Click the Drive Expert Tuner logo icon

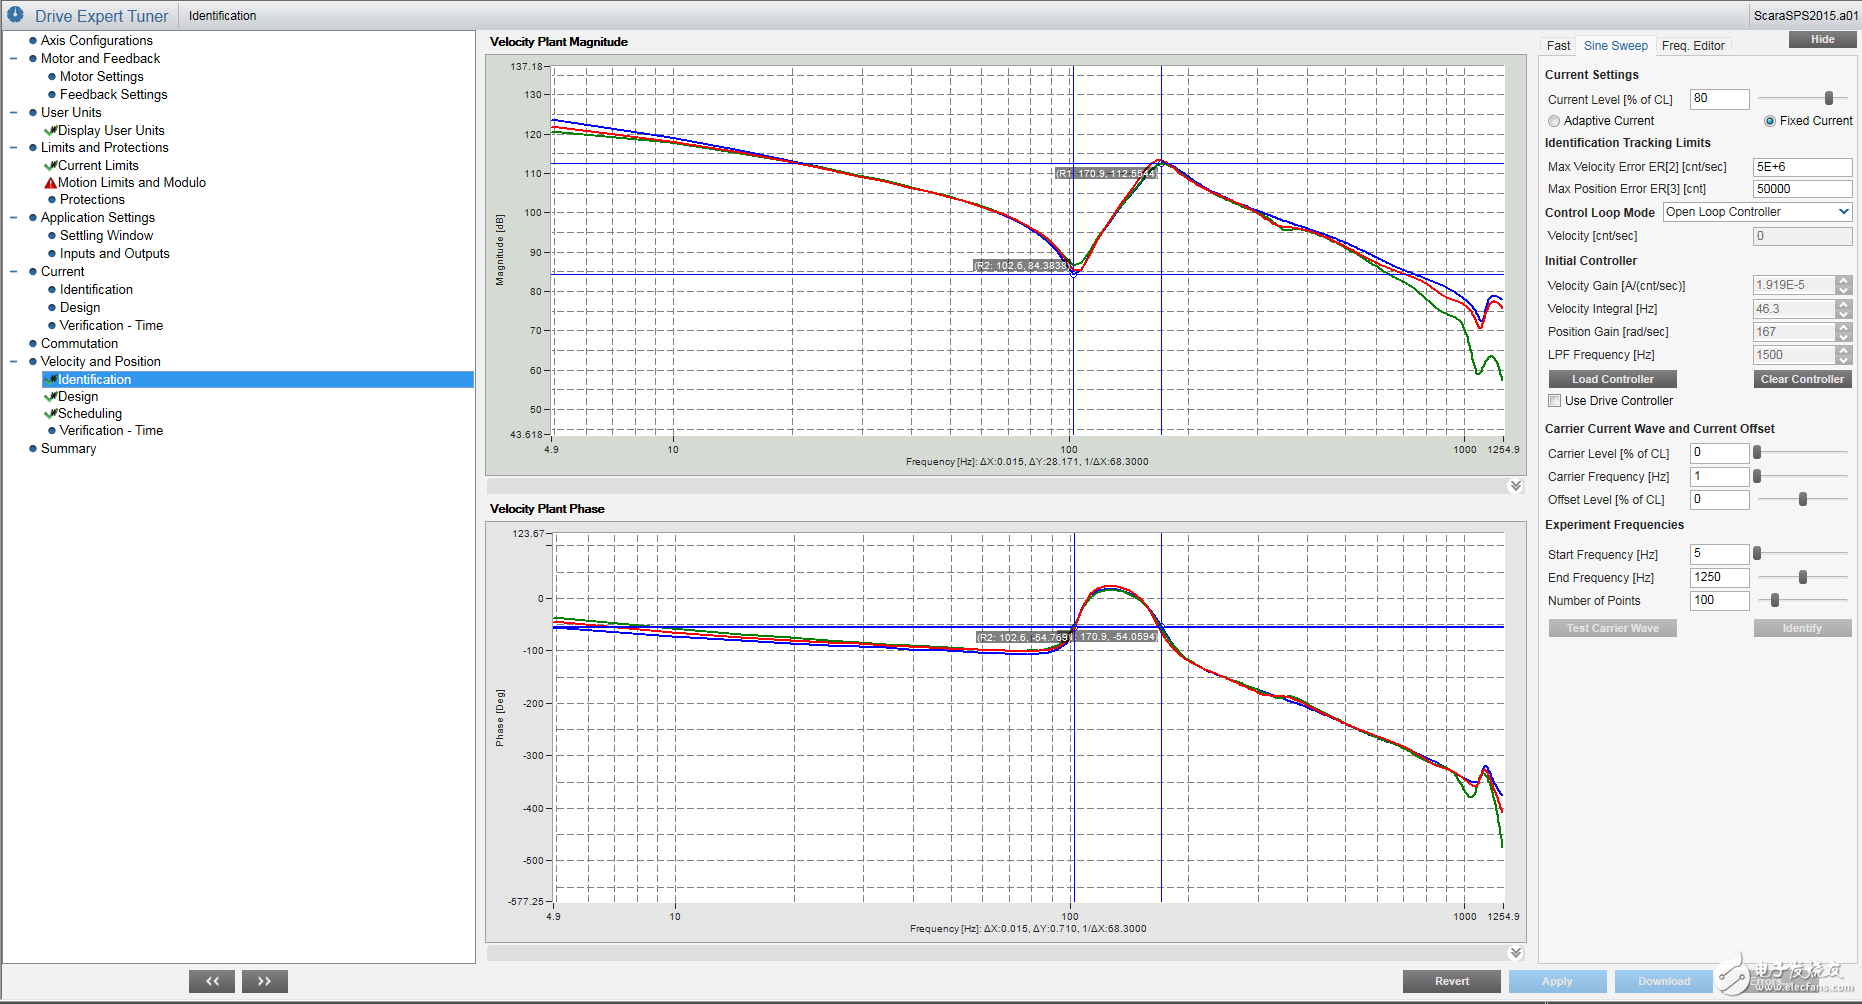15,15
